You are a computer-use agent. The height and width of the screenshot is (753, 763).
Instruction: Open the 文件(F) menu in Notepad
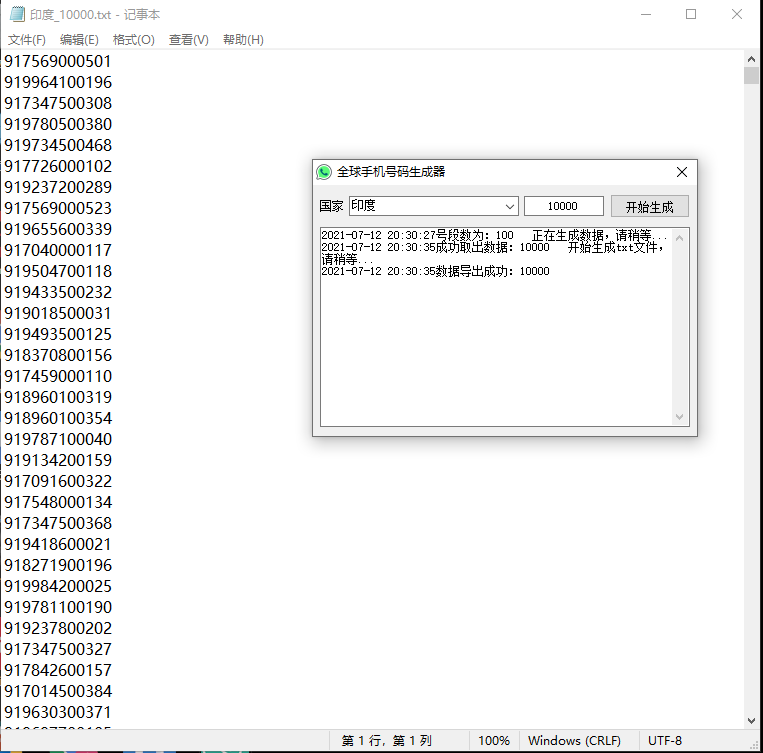click(x=27, y=40)
